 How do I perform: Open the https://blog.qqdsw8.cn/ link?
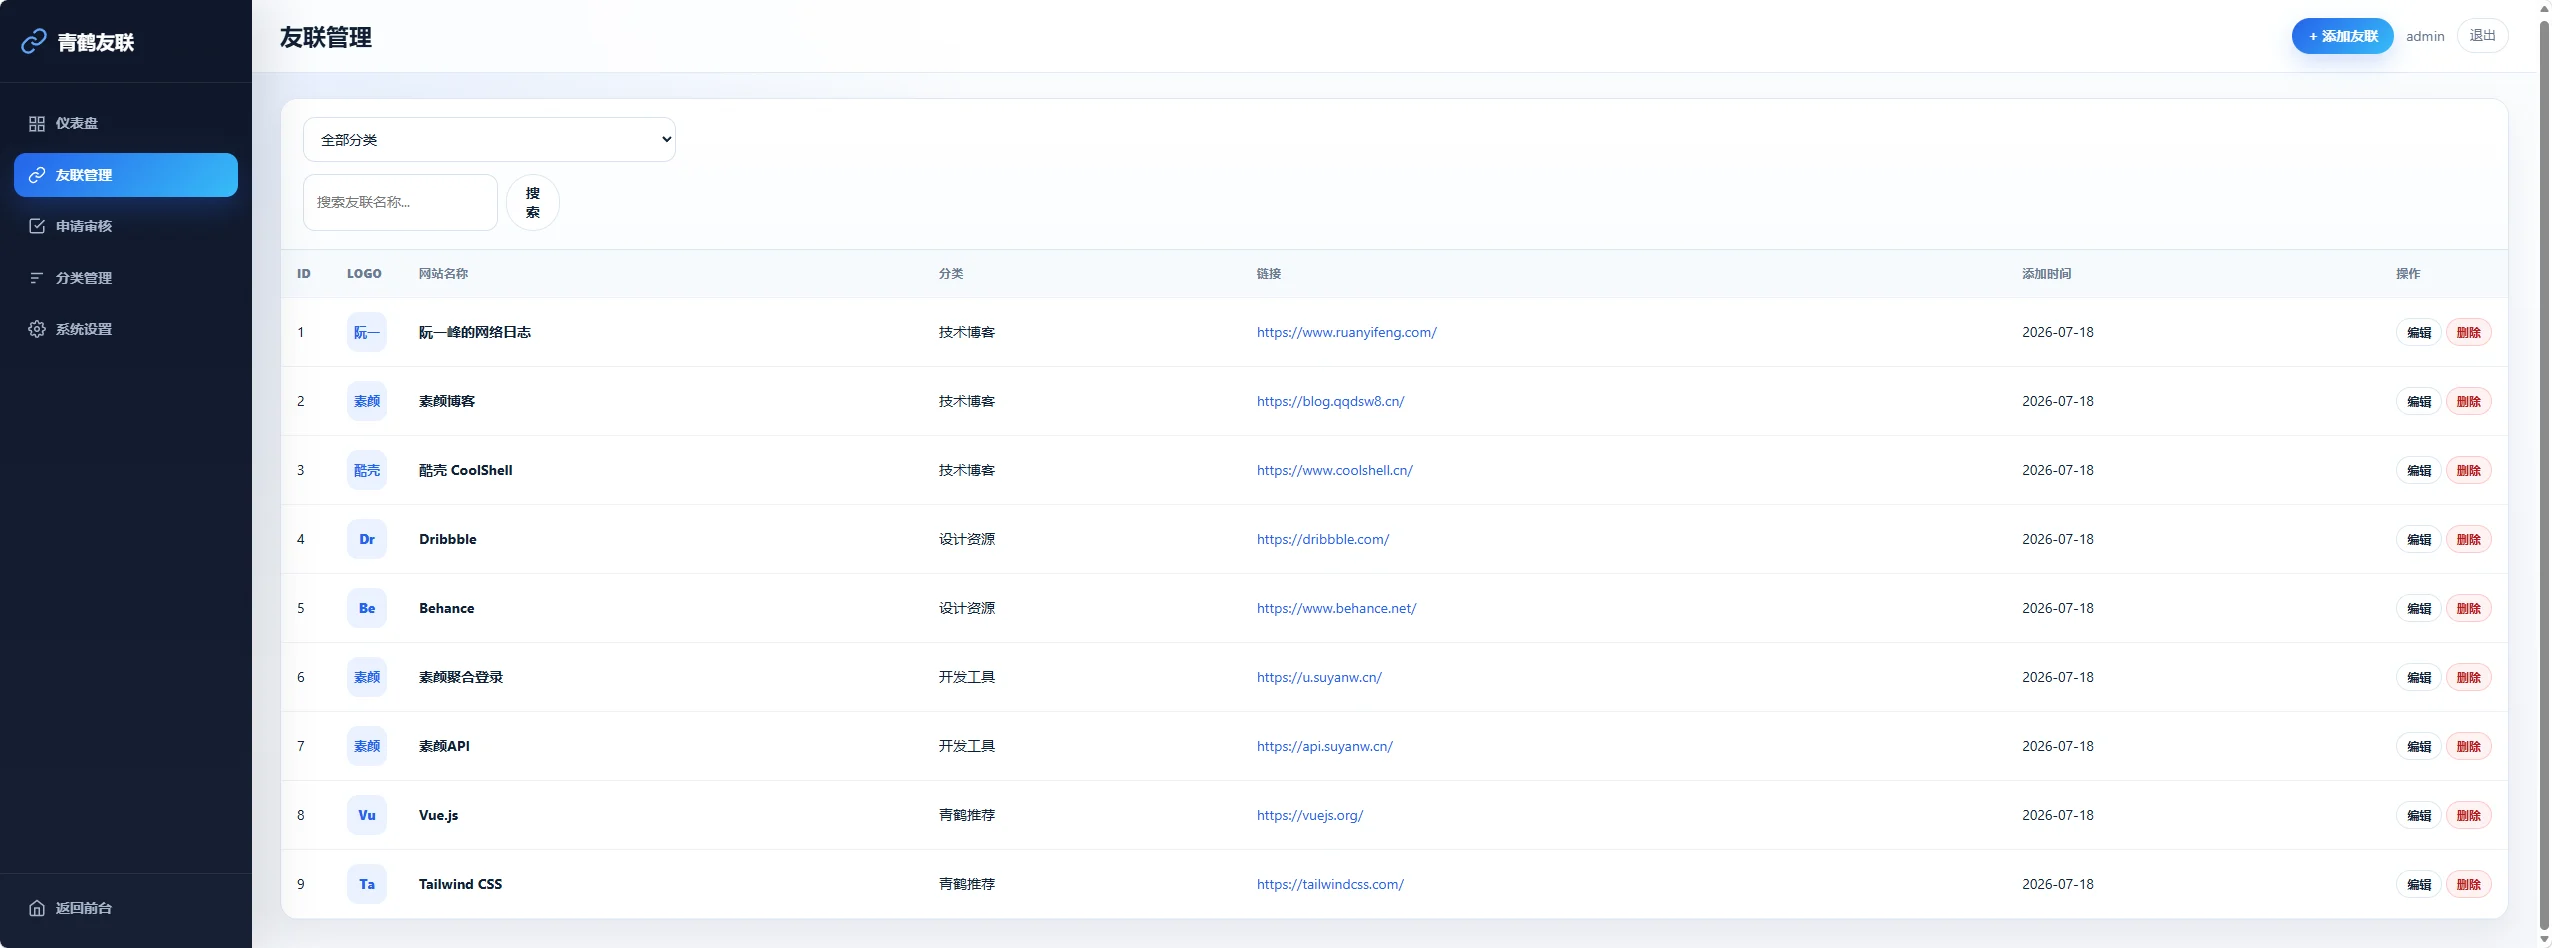[1330, 401]
